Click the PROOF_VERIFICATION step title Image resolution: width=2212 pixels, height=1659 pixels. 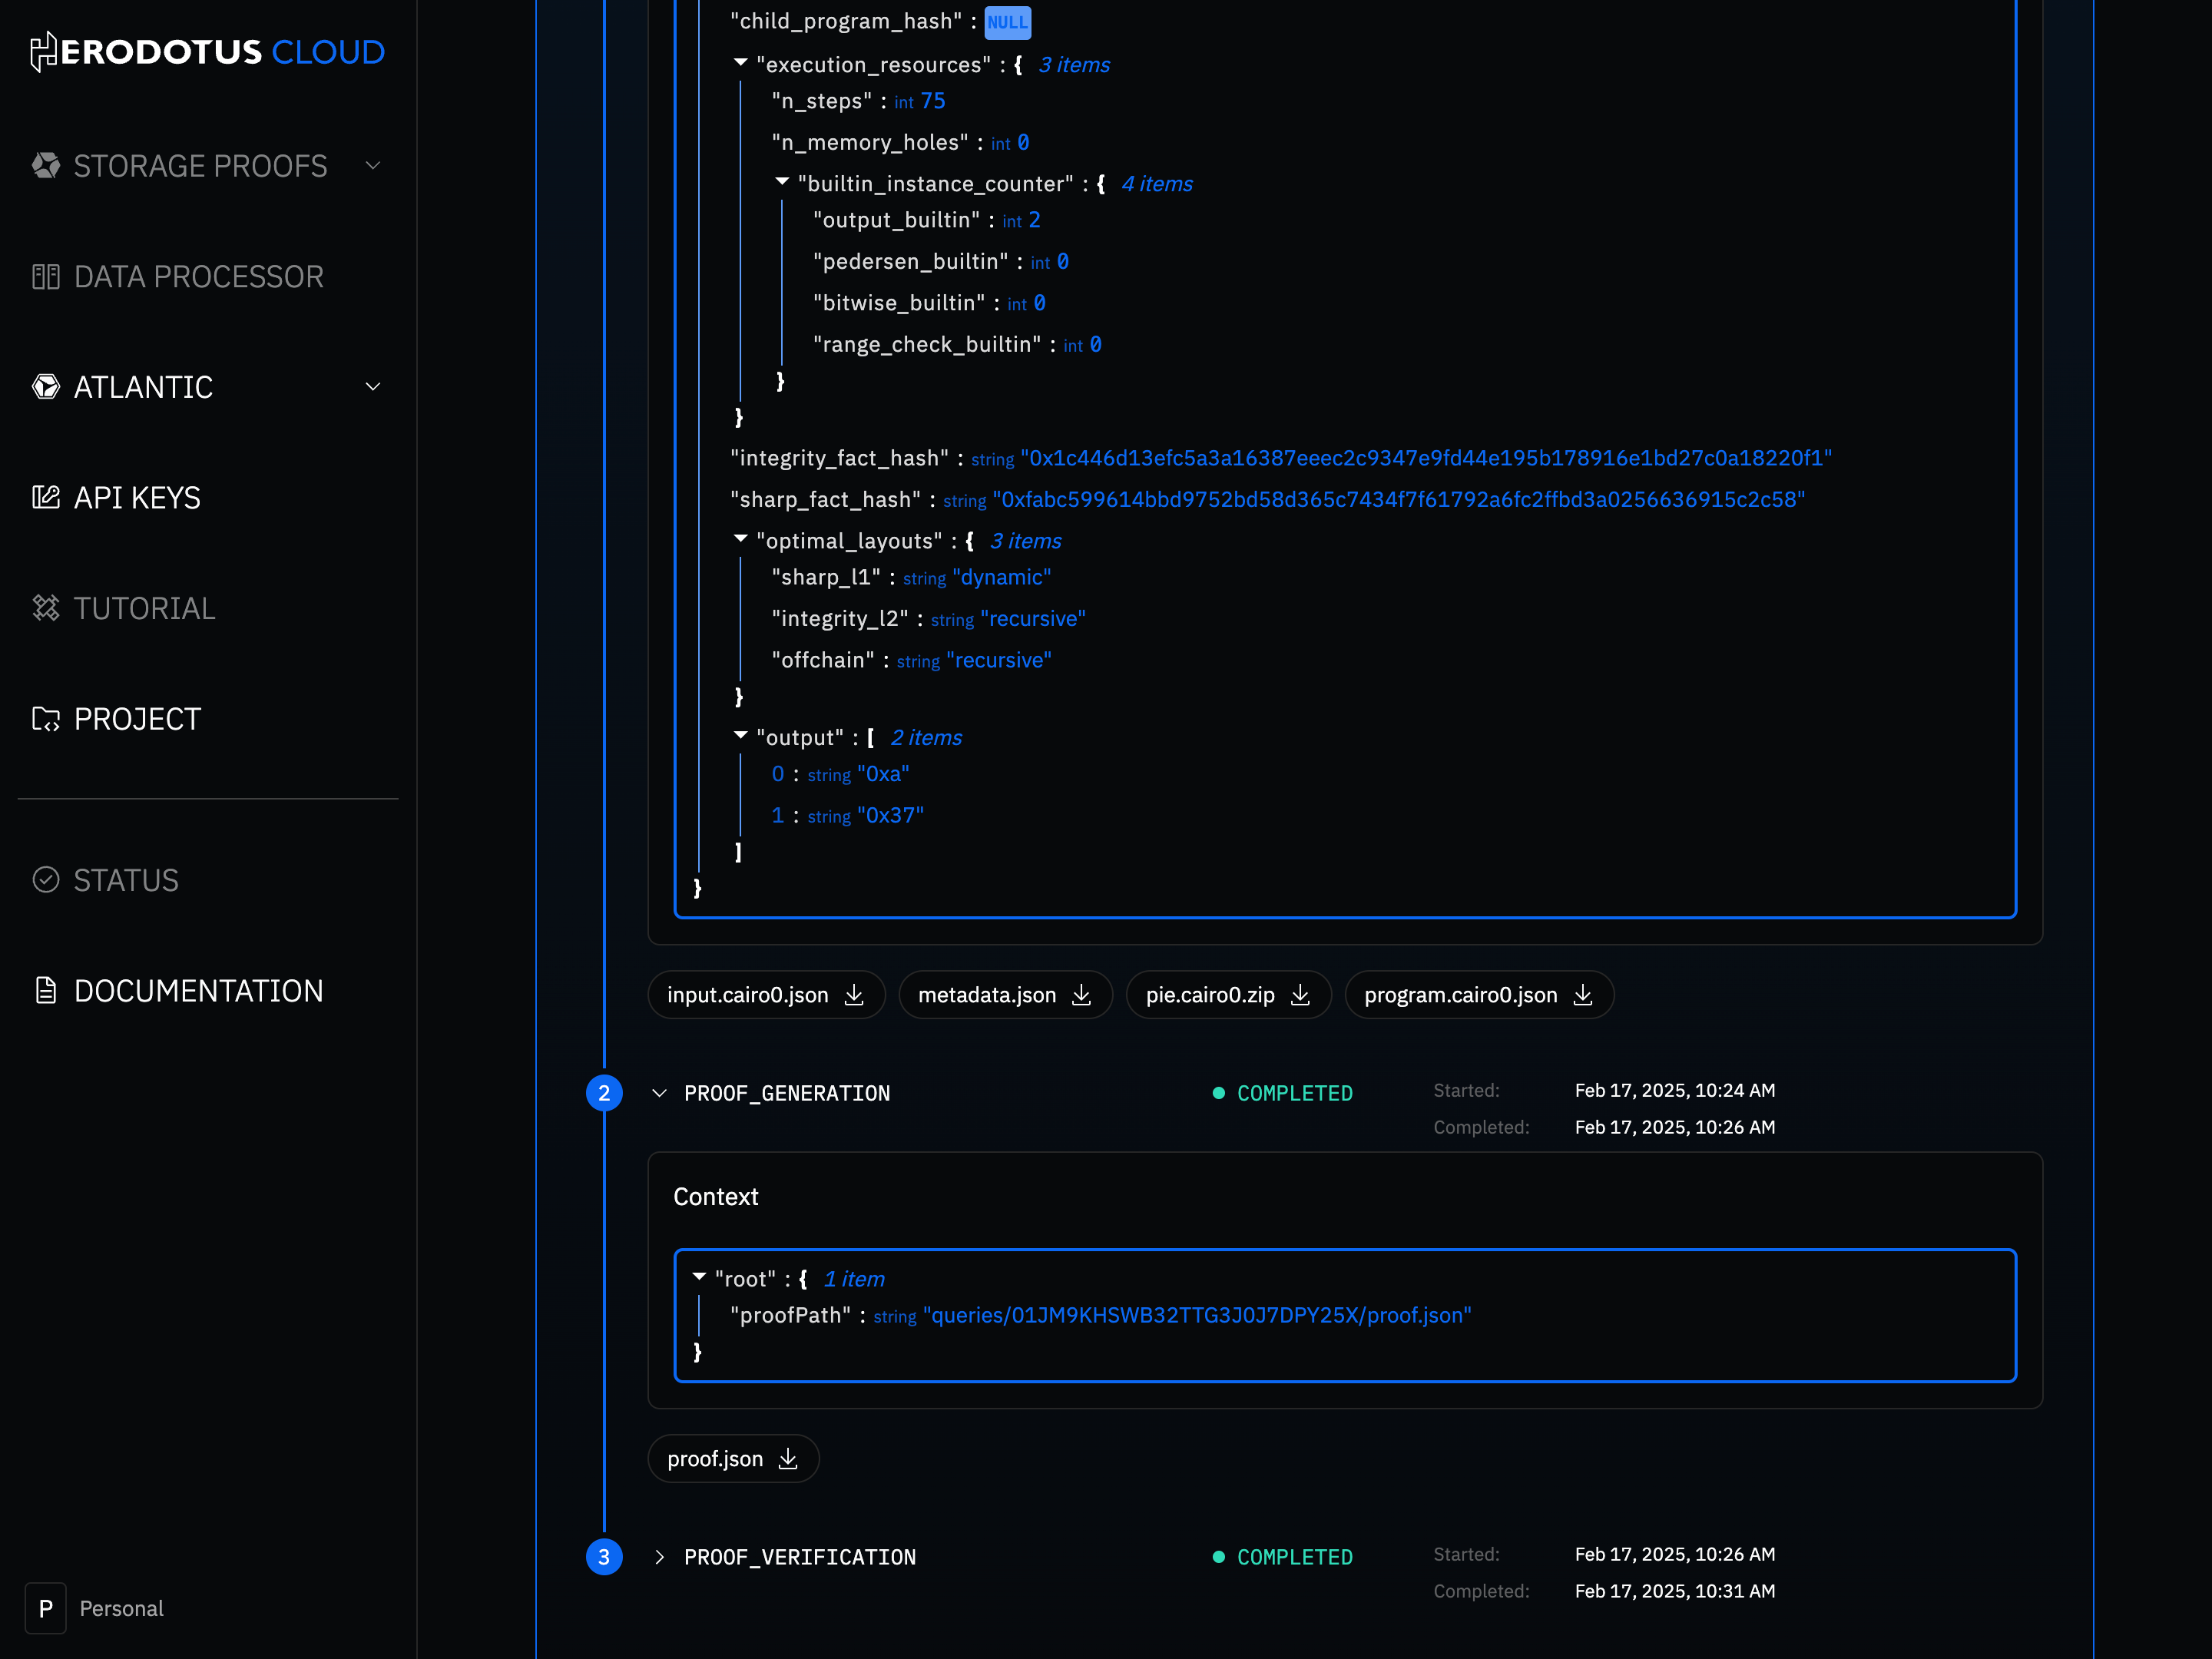point(800,1557)
